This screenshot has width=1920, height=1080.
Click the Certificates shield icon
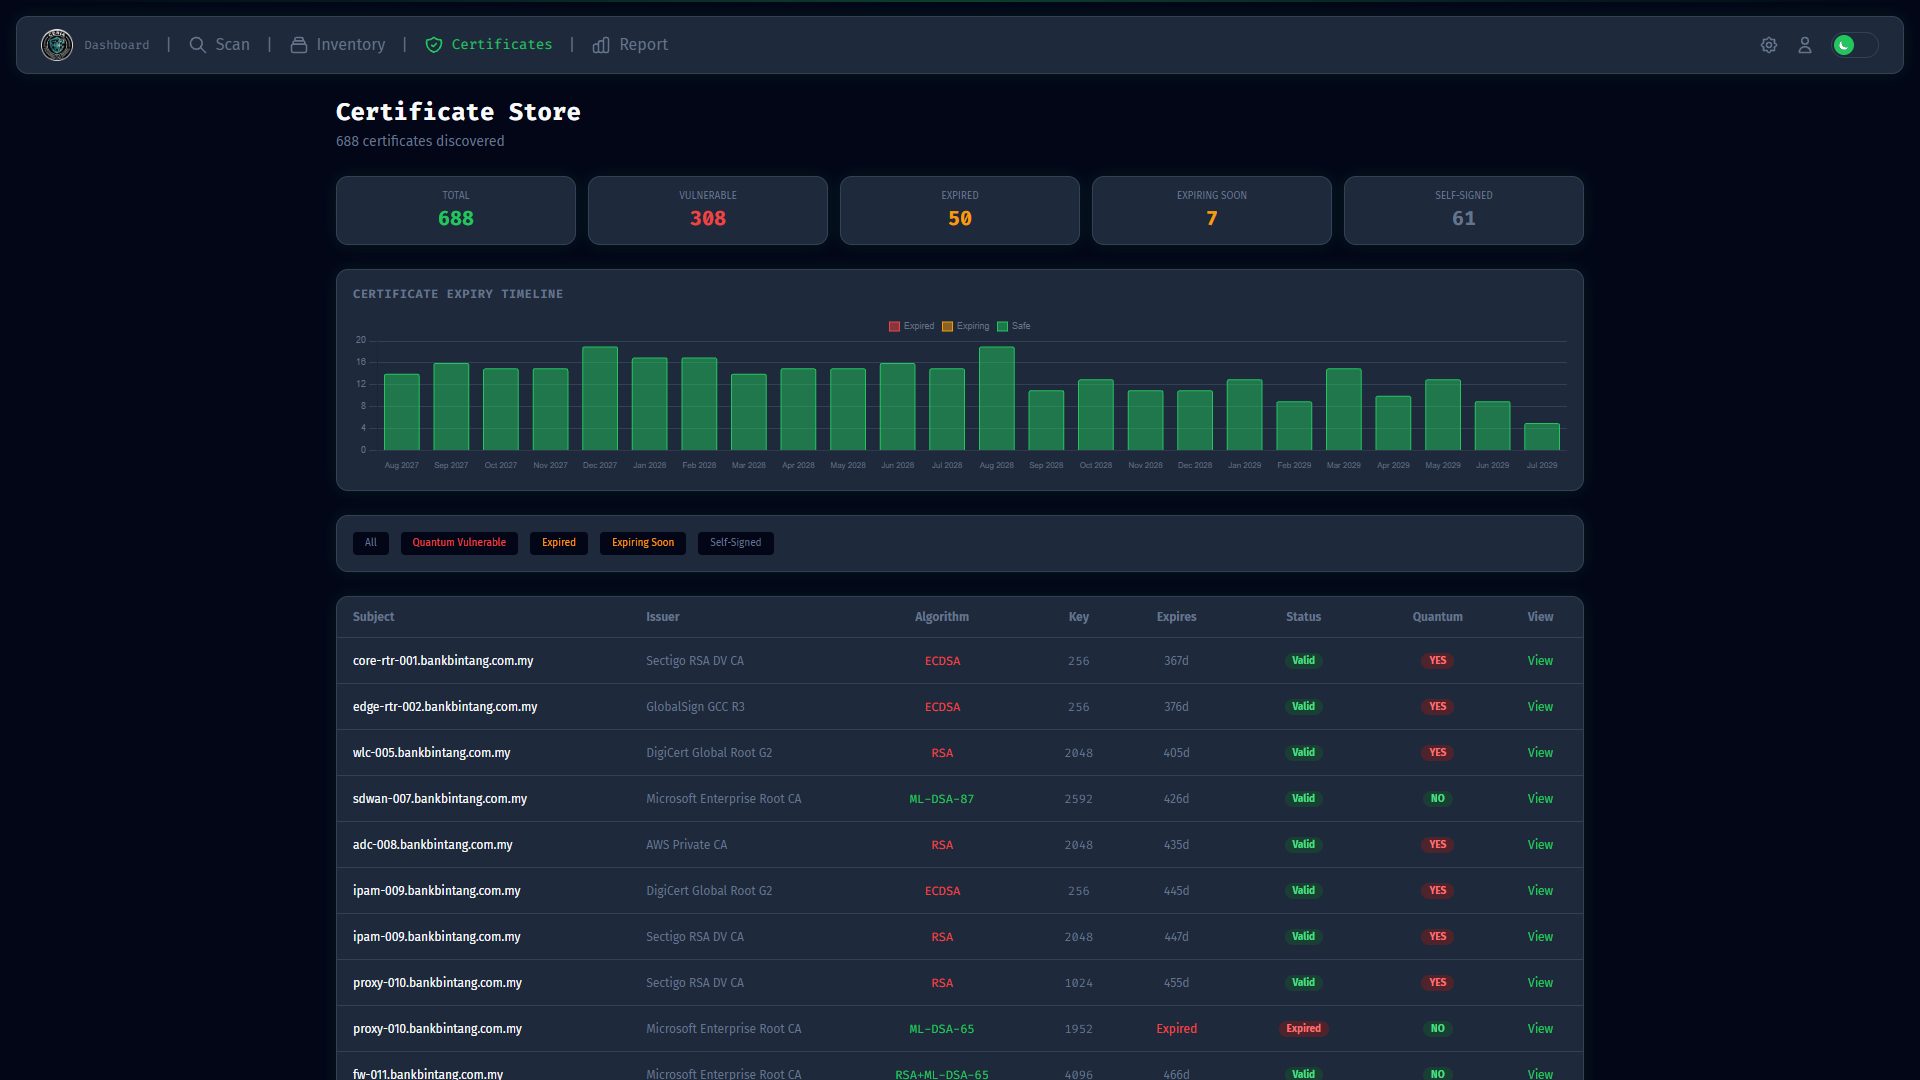point(434,45)
